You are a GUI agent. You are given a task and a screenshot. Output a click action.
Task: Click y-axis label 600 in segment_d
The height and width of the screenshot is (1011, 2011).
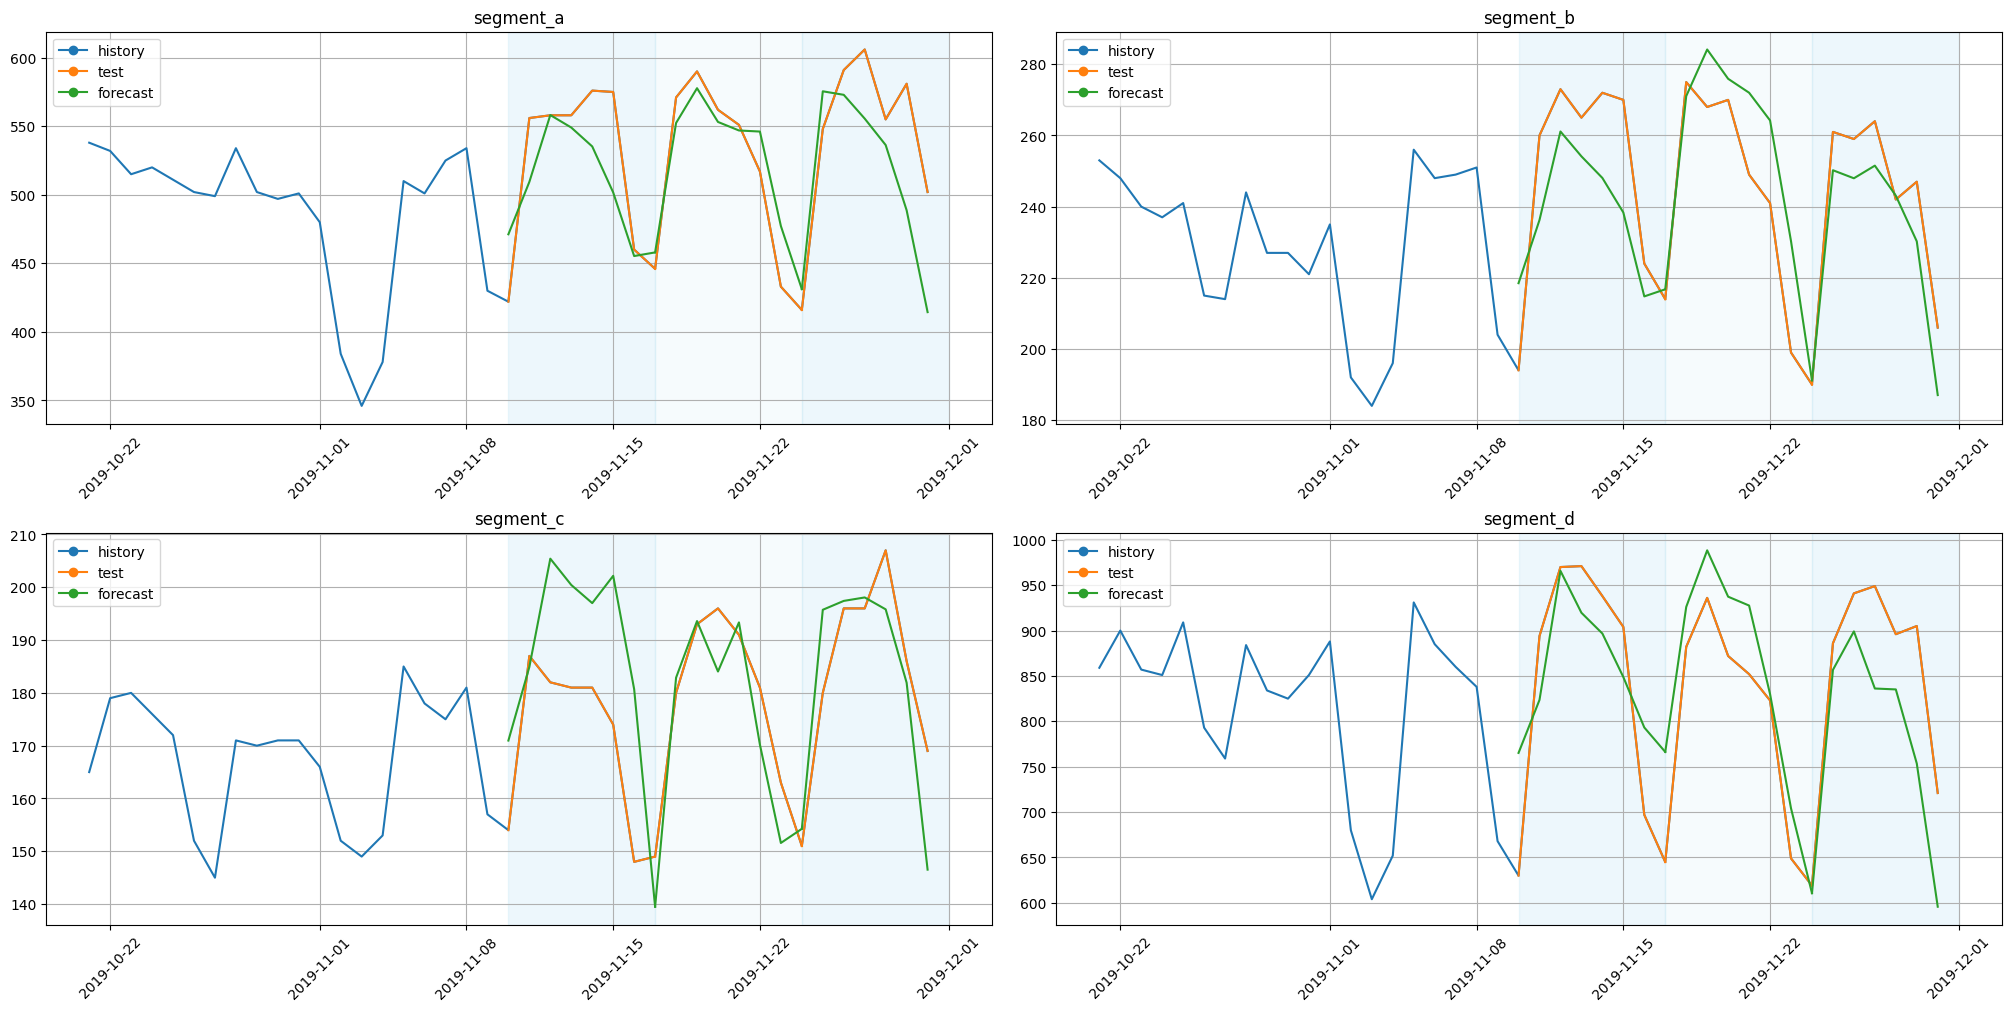(1036, 904)
